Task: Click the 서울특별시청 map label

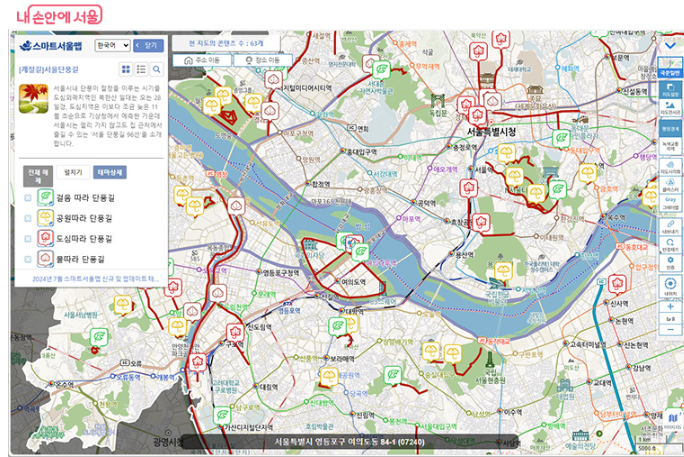Action: point(491,131)
